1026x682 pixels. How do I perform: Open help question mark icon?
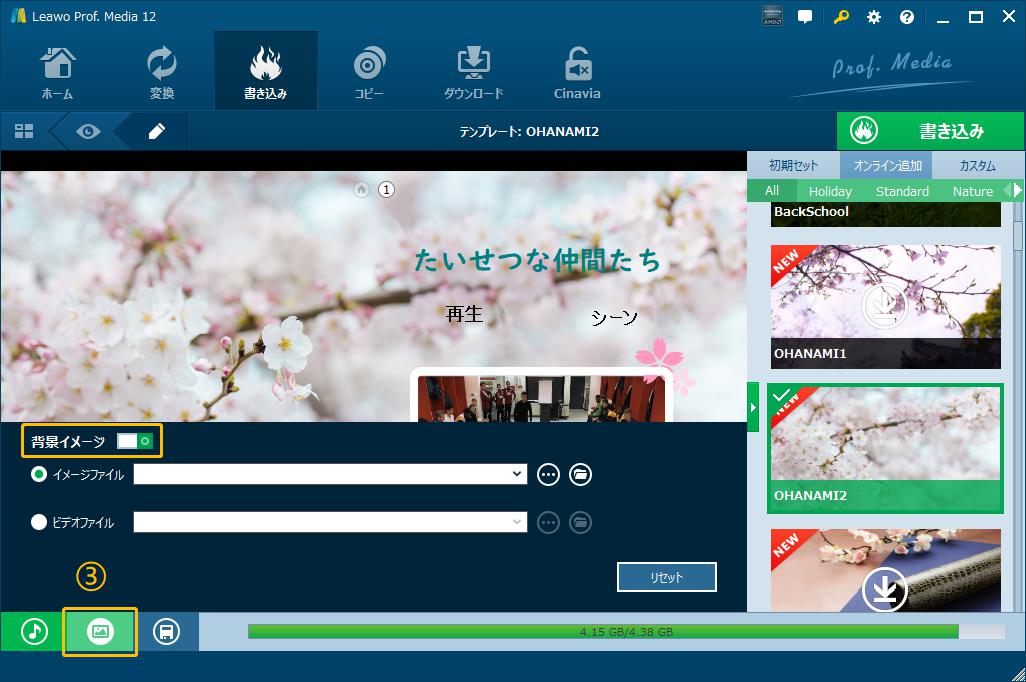[x=907, y=17]
